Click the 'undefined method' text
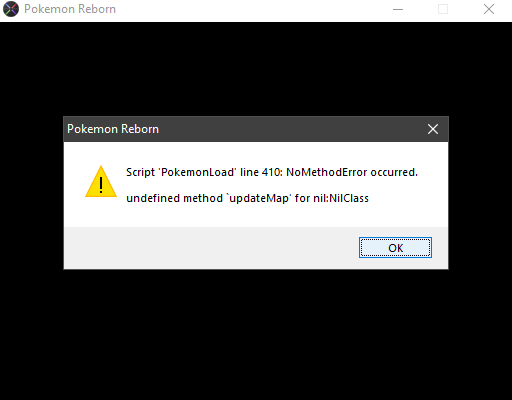512x400 pixels. pyautogui.click(x=174, y=198)
